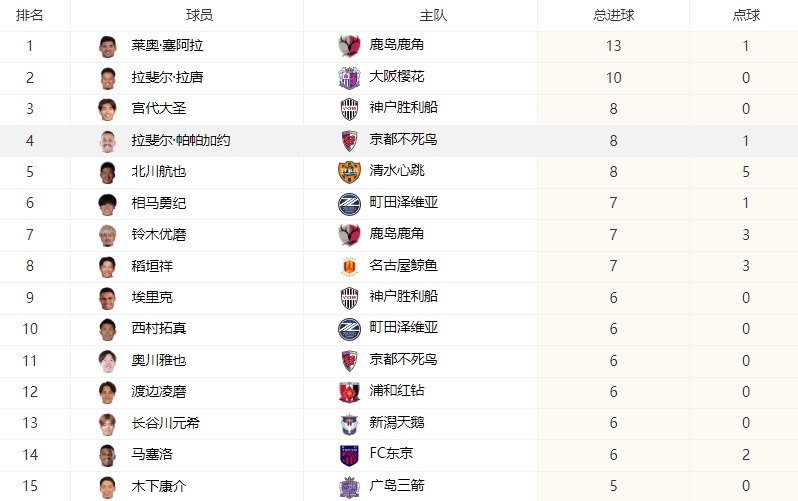798x501 pixels.
Task: Open player link 拉斐尔·帕帕加约
Action: (180, 140)
